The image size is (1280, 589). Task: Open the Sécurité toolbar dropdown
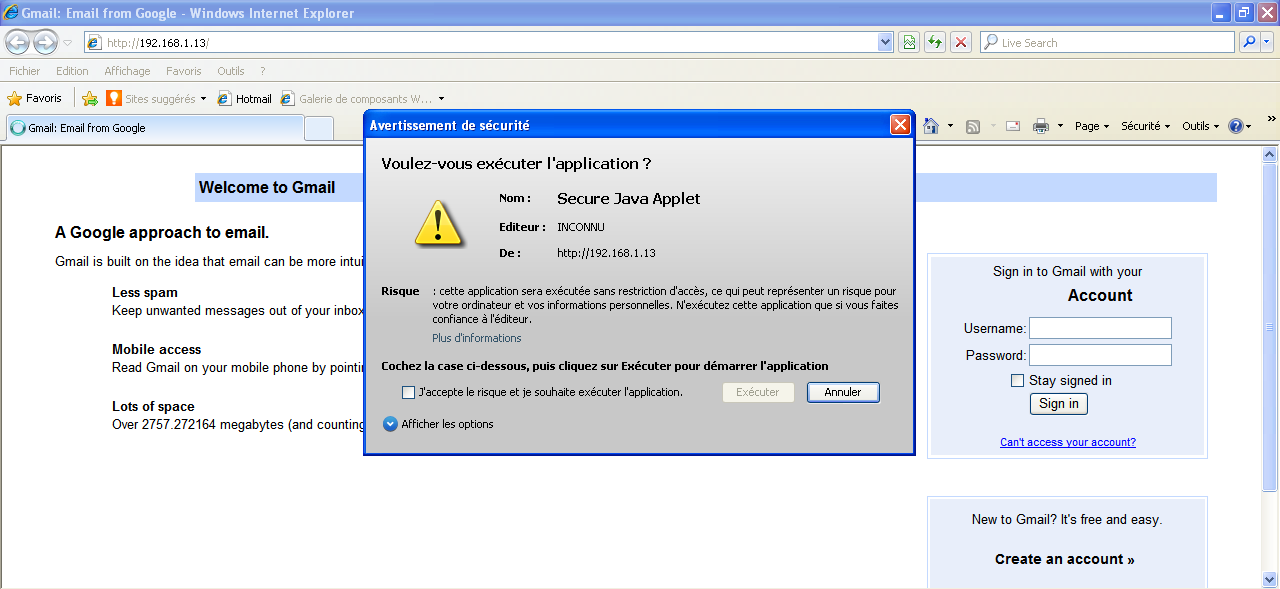coord(1145,126)
